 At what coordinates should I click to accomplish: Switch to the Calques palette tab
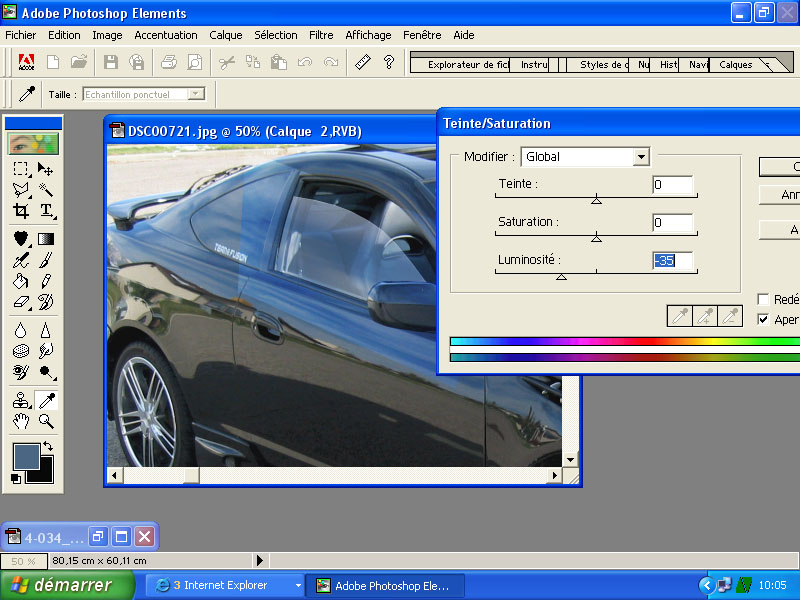[736, 65]
